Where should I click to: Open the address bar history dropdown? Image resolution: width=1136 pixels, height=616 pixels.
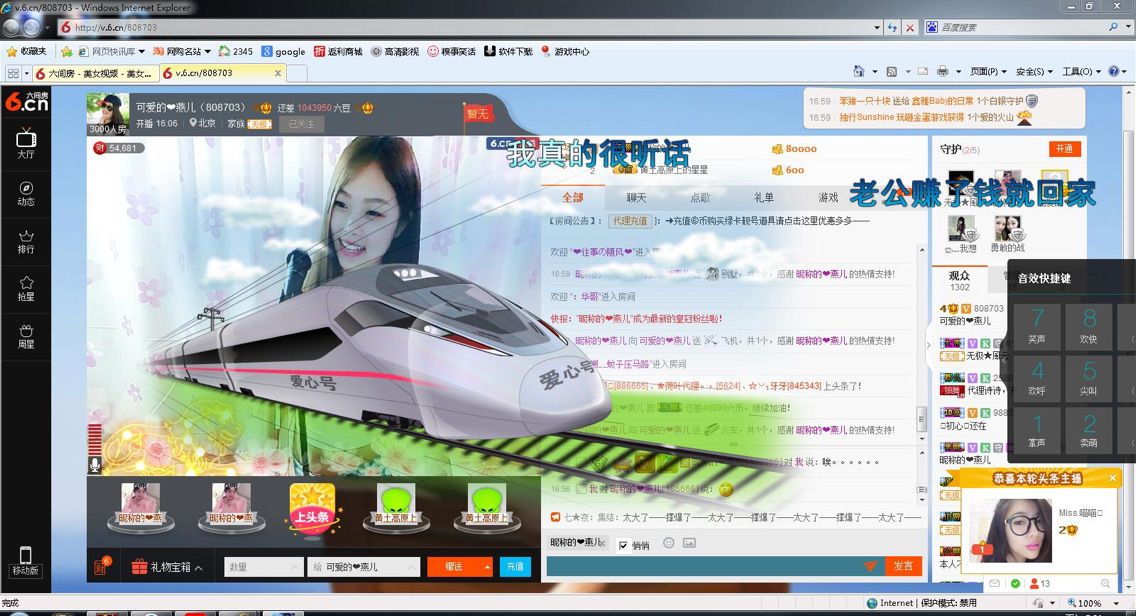(x=877, y=28)
